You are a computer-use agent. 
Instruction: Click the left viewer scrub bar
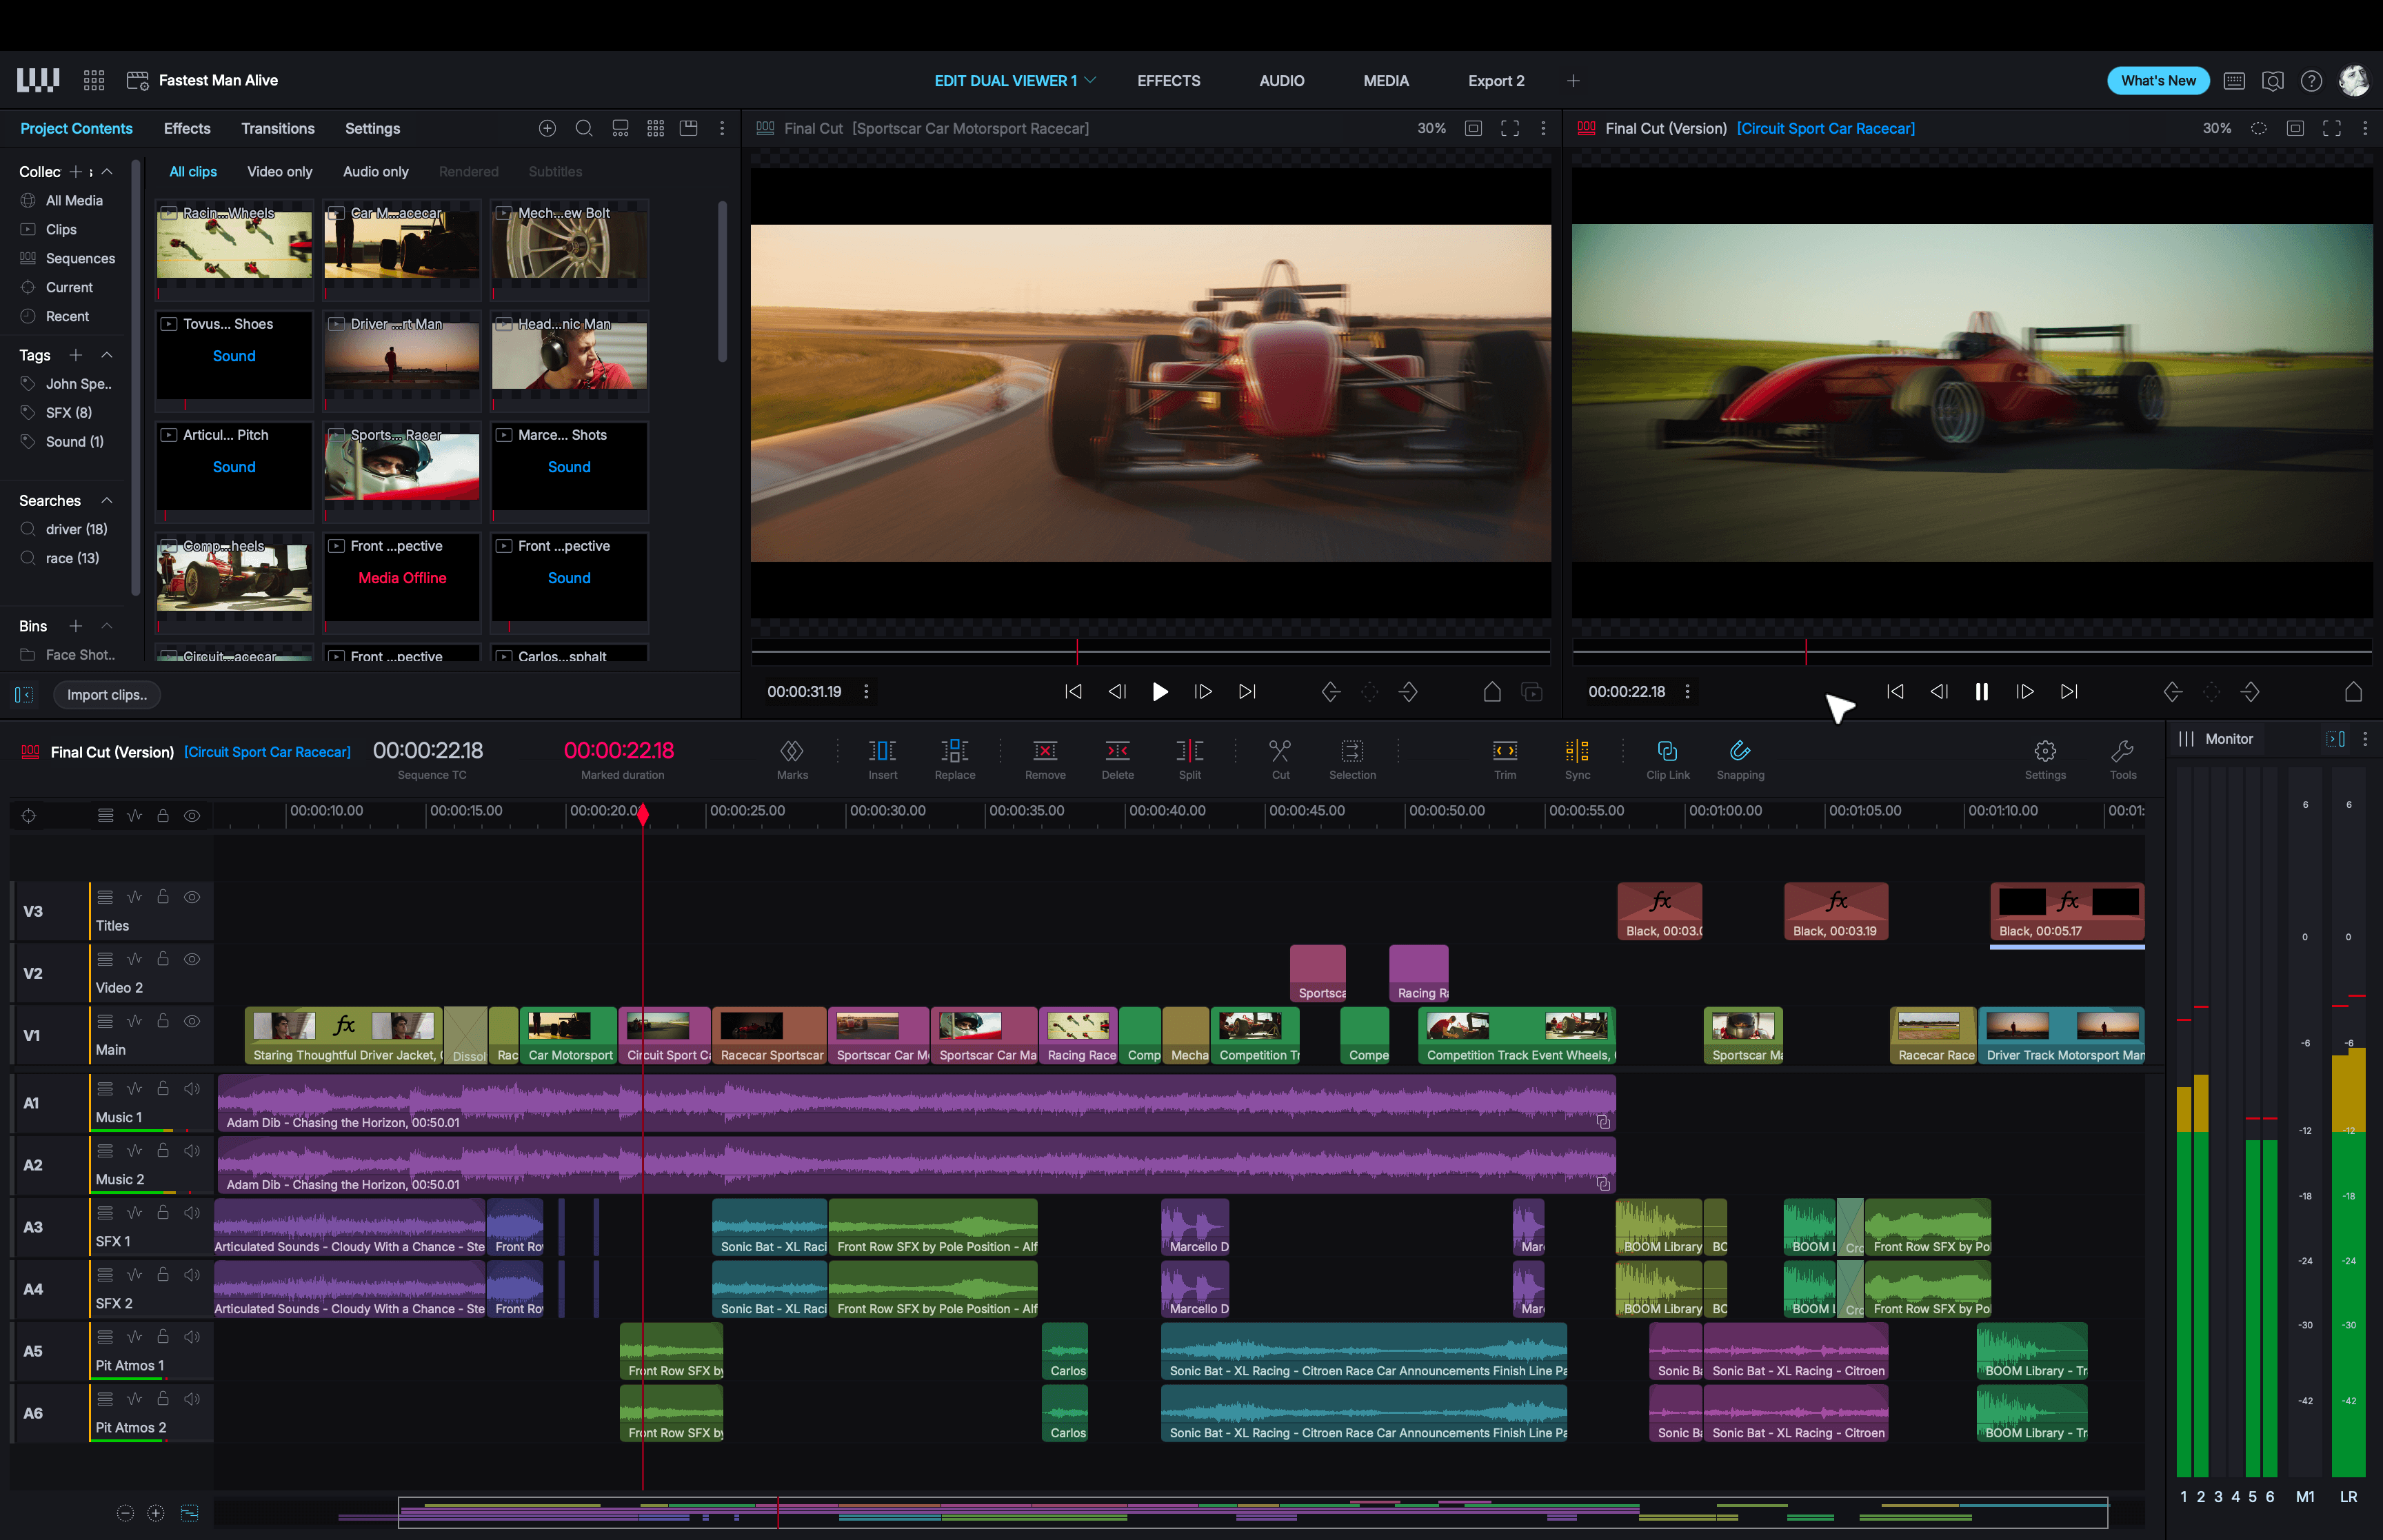1151,652
